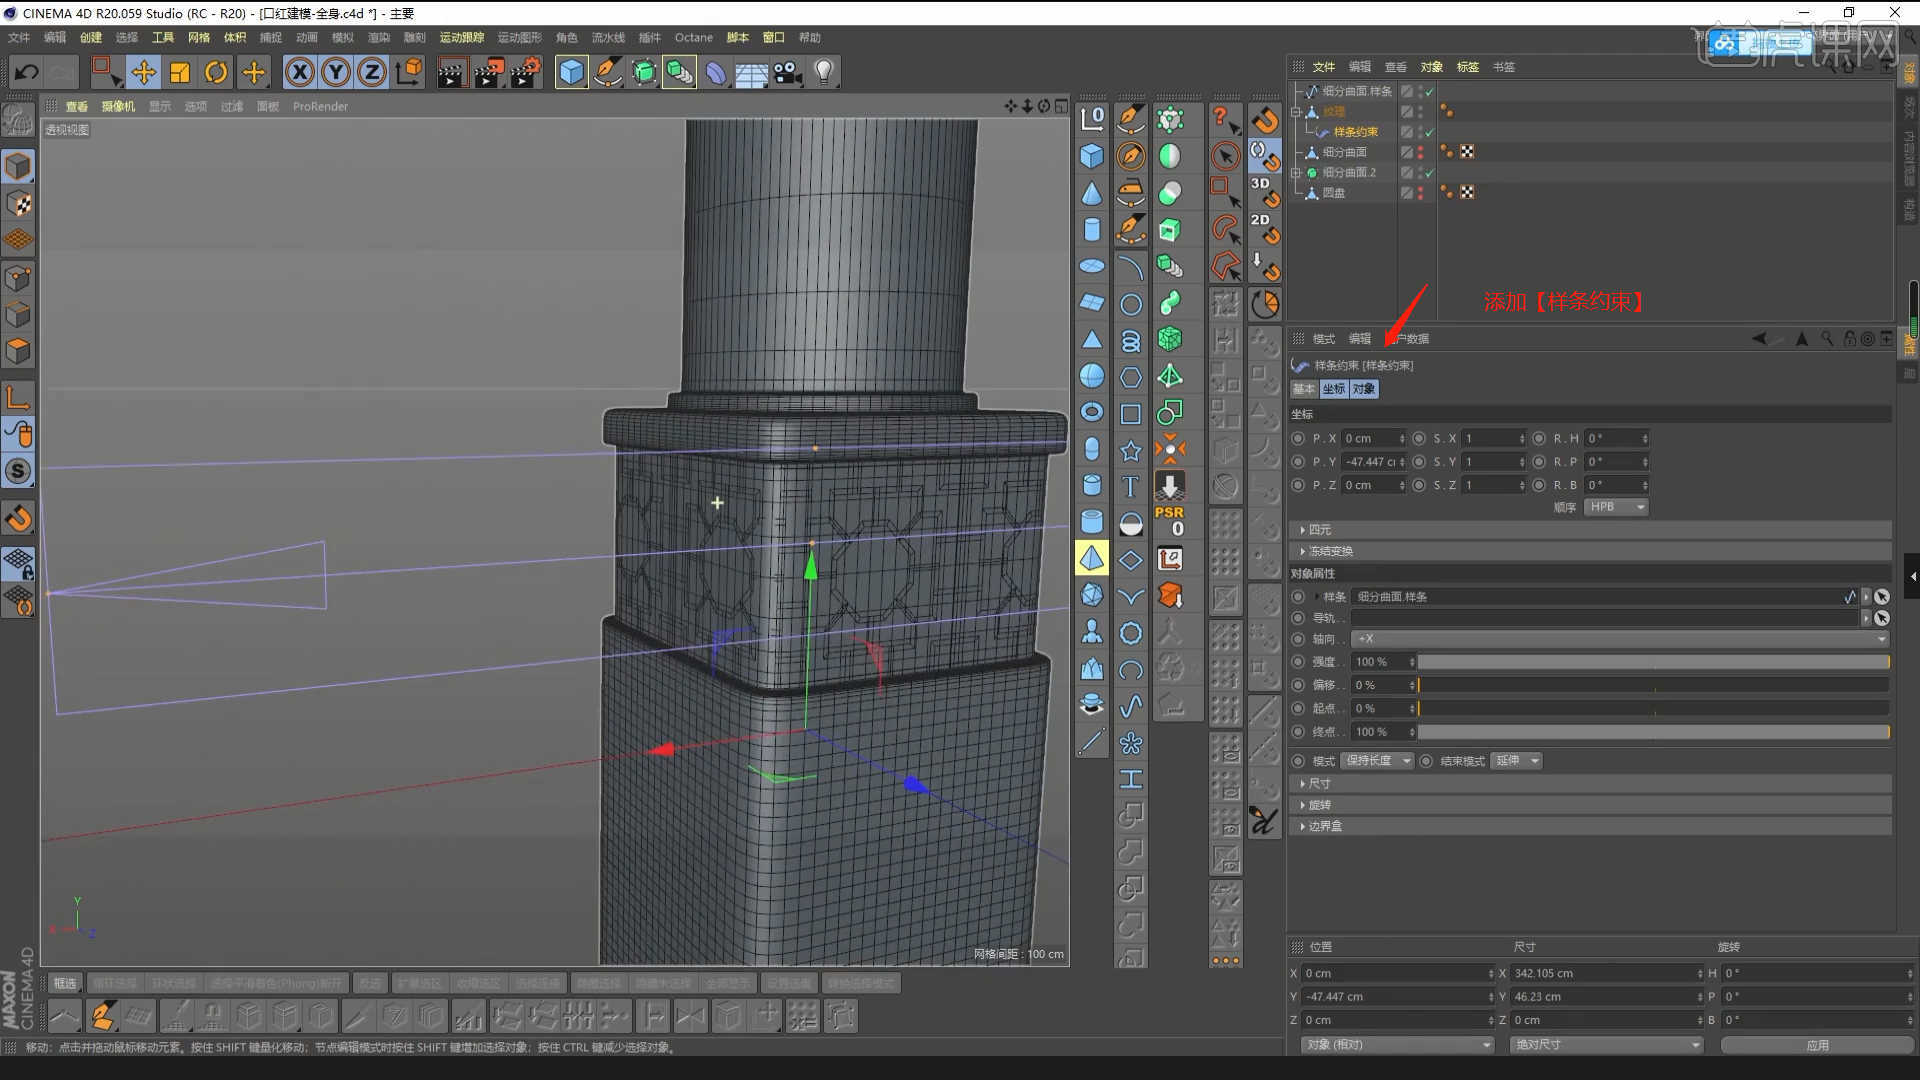Click the Cone primitive in palette
Screen dimensions: 1920x1080
[x=1092, y=193]
